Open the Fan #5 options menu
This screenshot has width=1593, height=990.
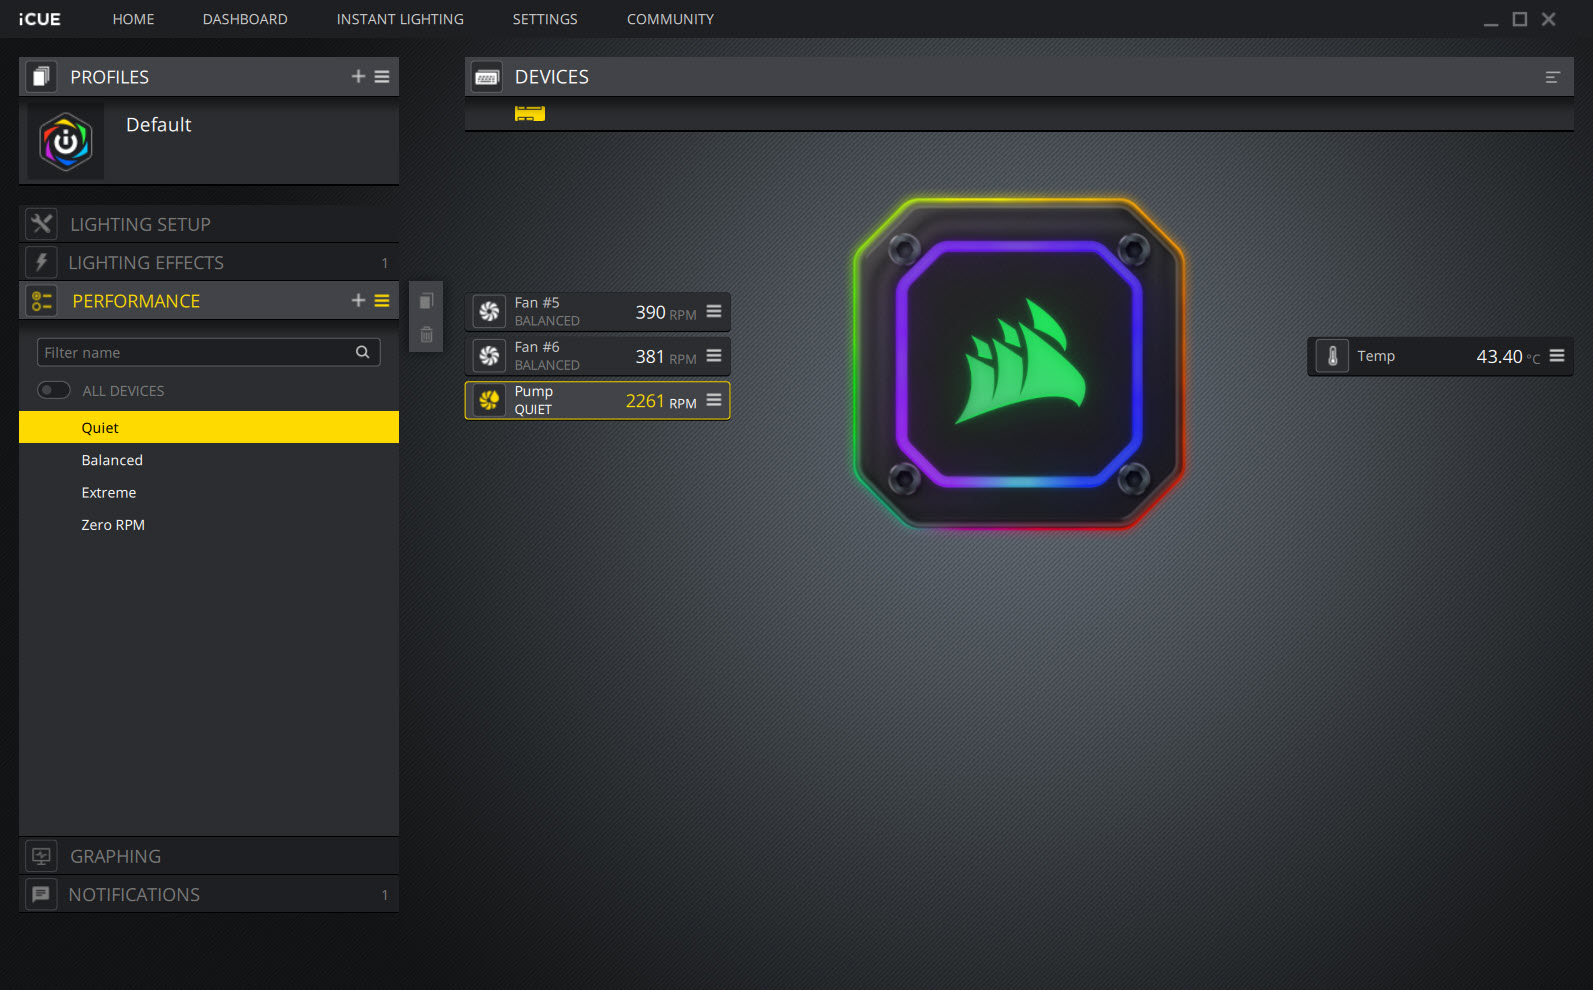point(714,311)
